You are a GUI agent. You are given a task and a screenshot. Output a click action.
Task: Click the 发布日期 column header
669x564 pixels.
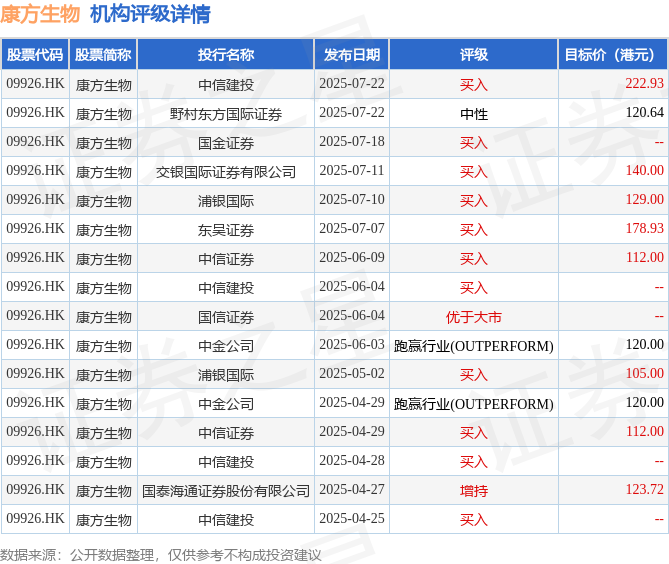click(352, 55)
